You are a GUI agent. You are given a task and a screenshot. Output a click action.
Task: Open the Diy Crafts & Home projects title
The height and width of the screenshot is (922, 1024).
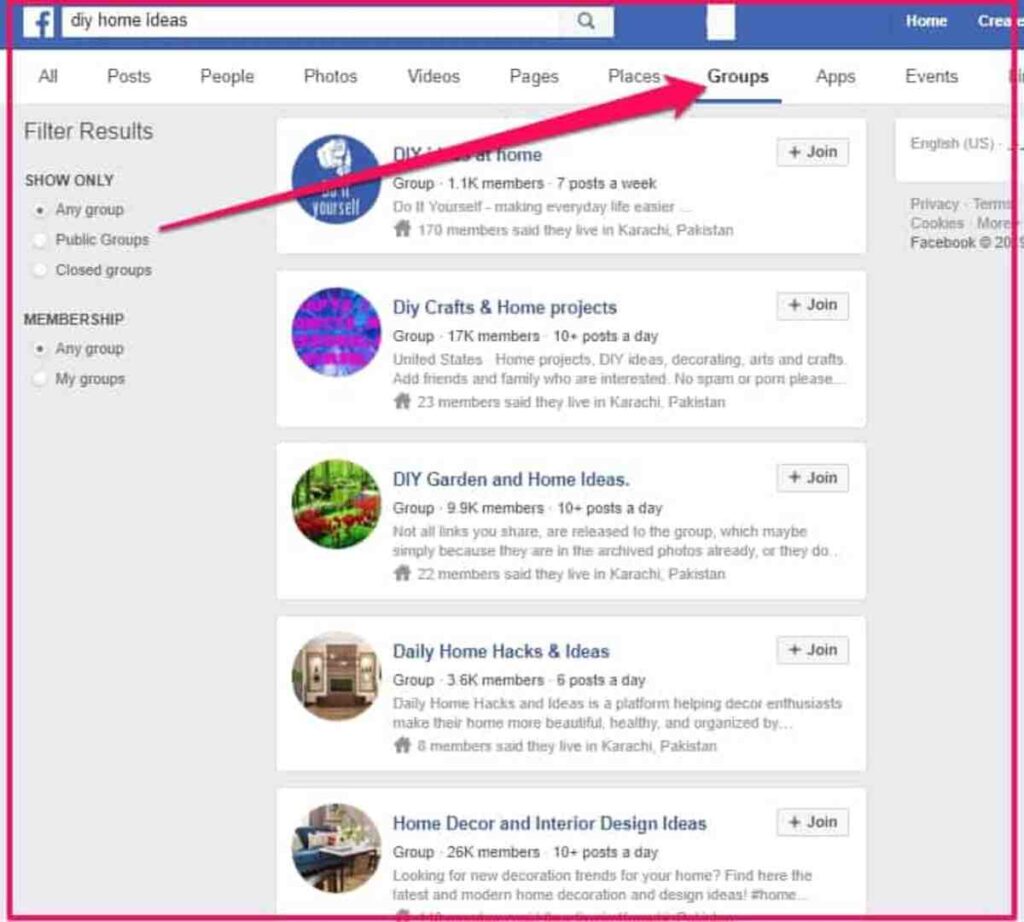[x=505, y=308]
